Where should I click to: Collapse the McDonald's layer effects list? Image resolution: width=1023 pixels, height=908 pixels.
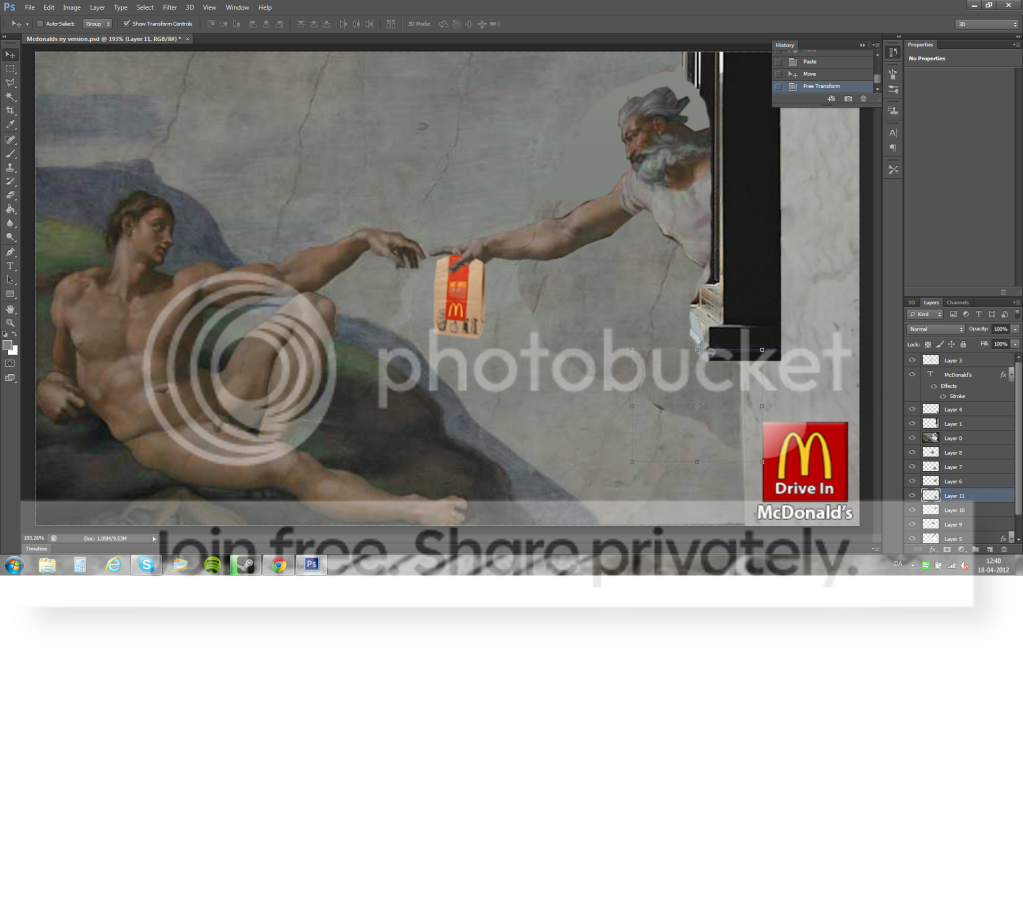pos(1011,374)
